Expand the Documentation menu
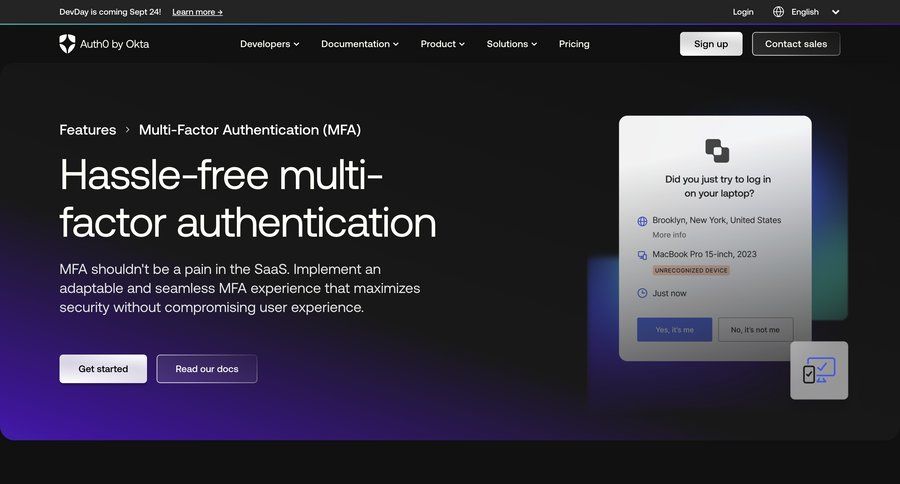Image resolution: width=900 pixels, height=484 pixels. tap(360, 44)
